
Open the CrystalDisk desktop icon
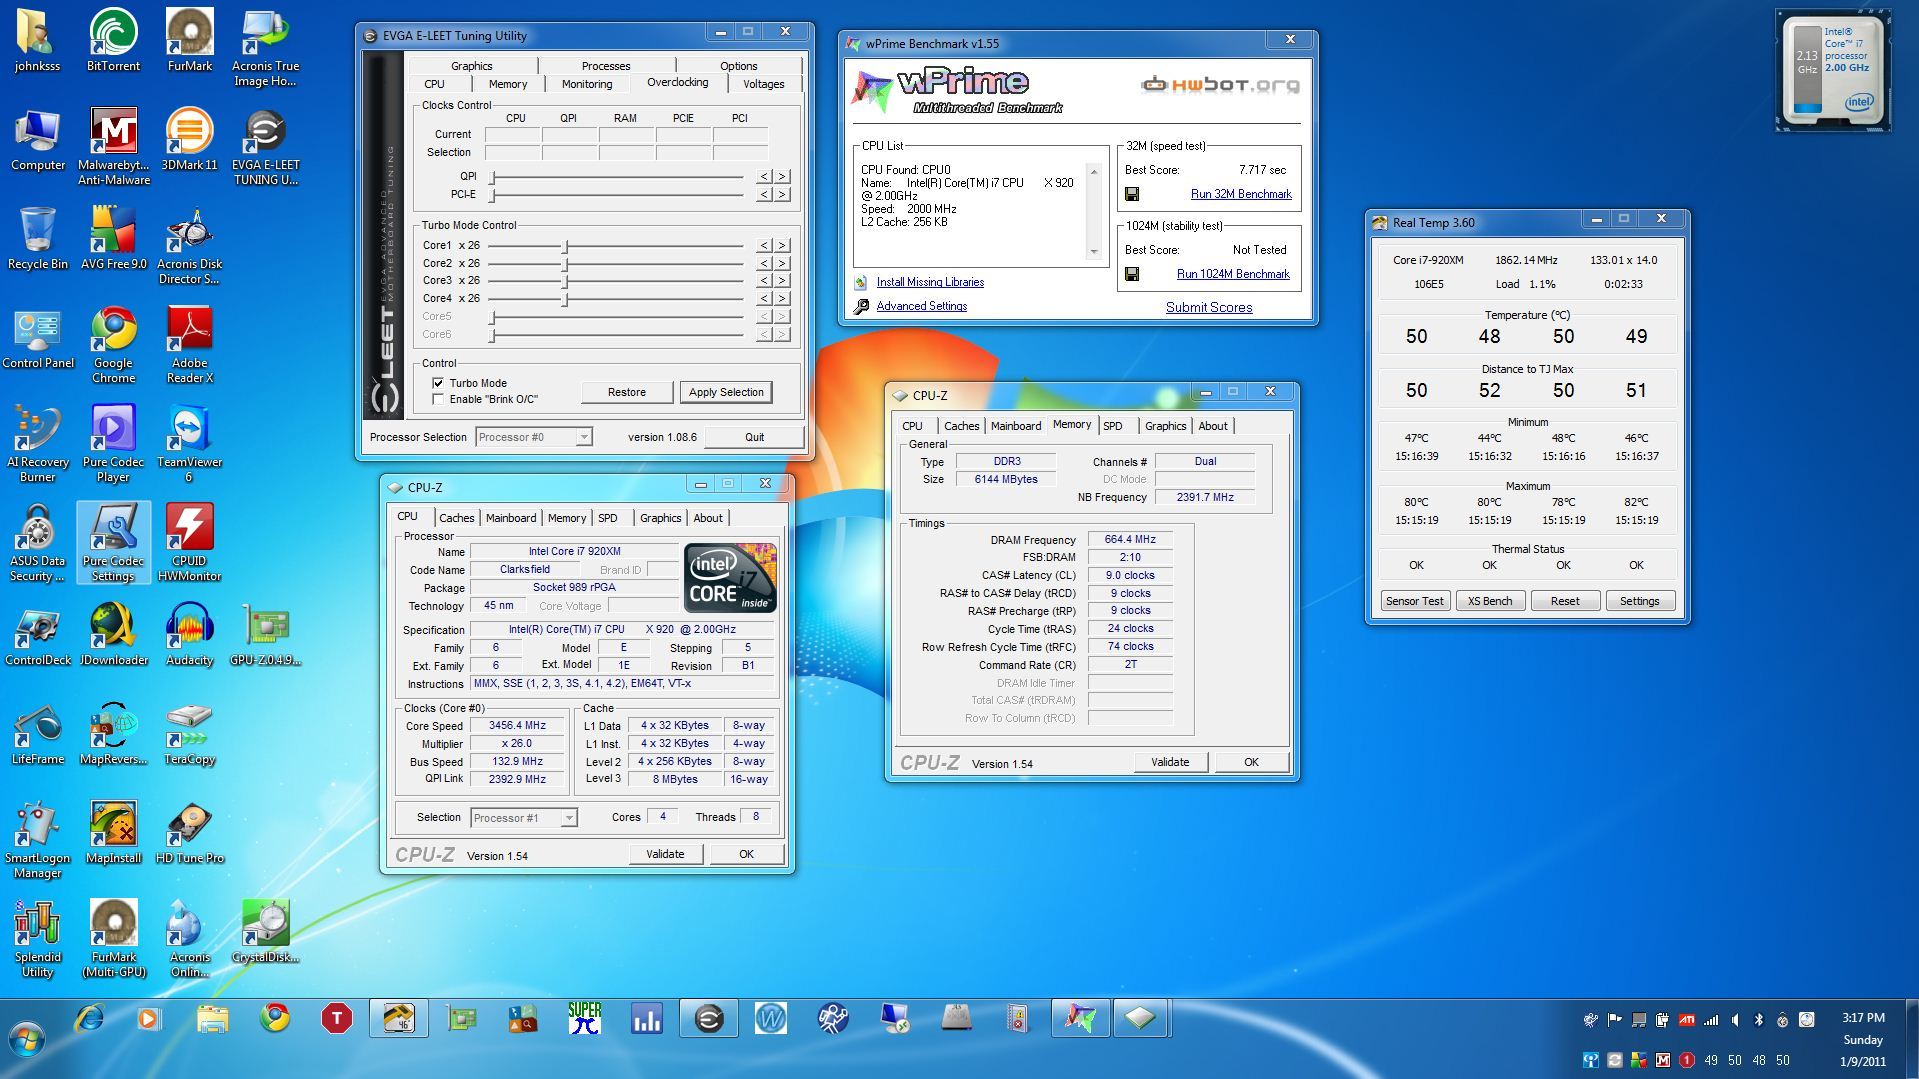coord(265,931)
